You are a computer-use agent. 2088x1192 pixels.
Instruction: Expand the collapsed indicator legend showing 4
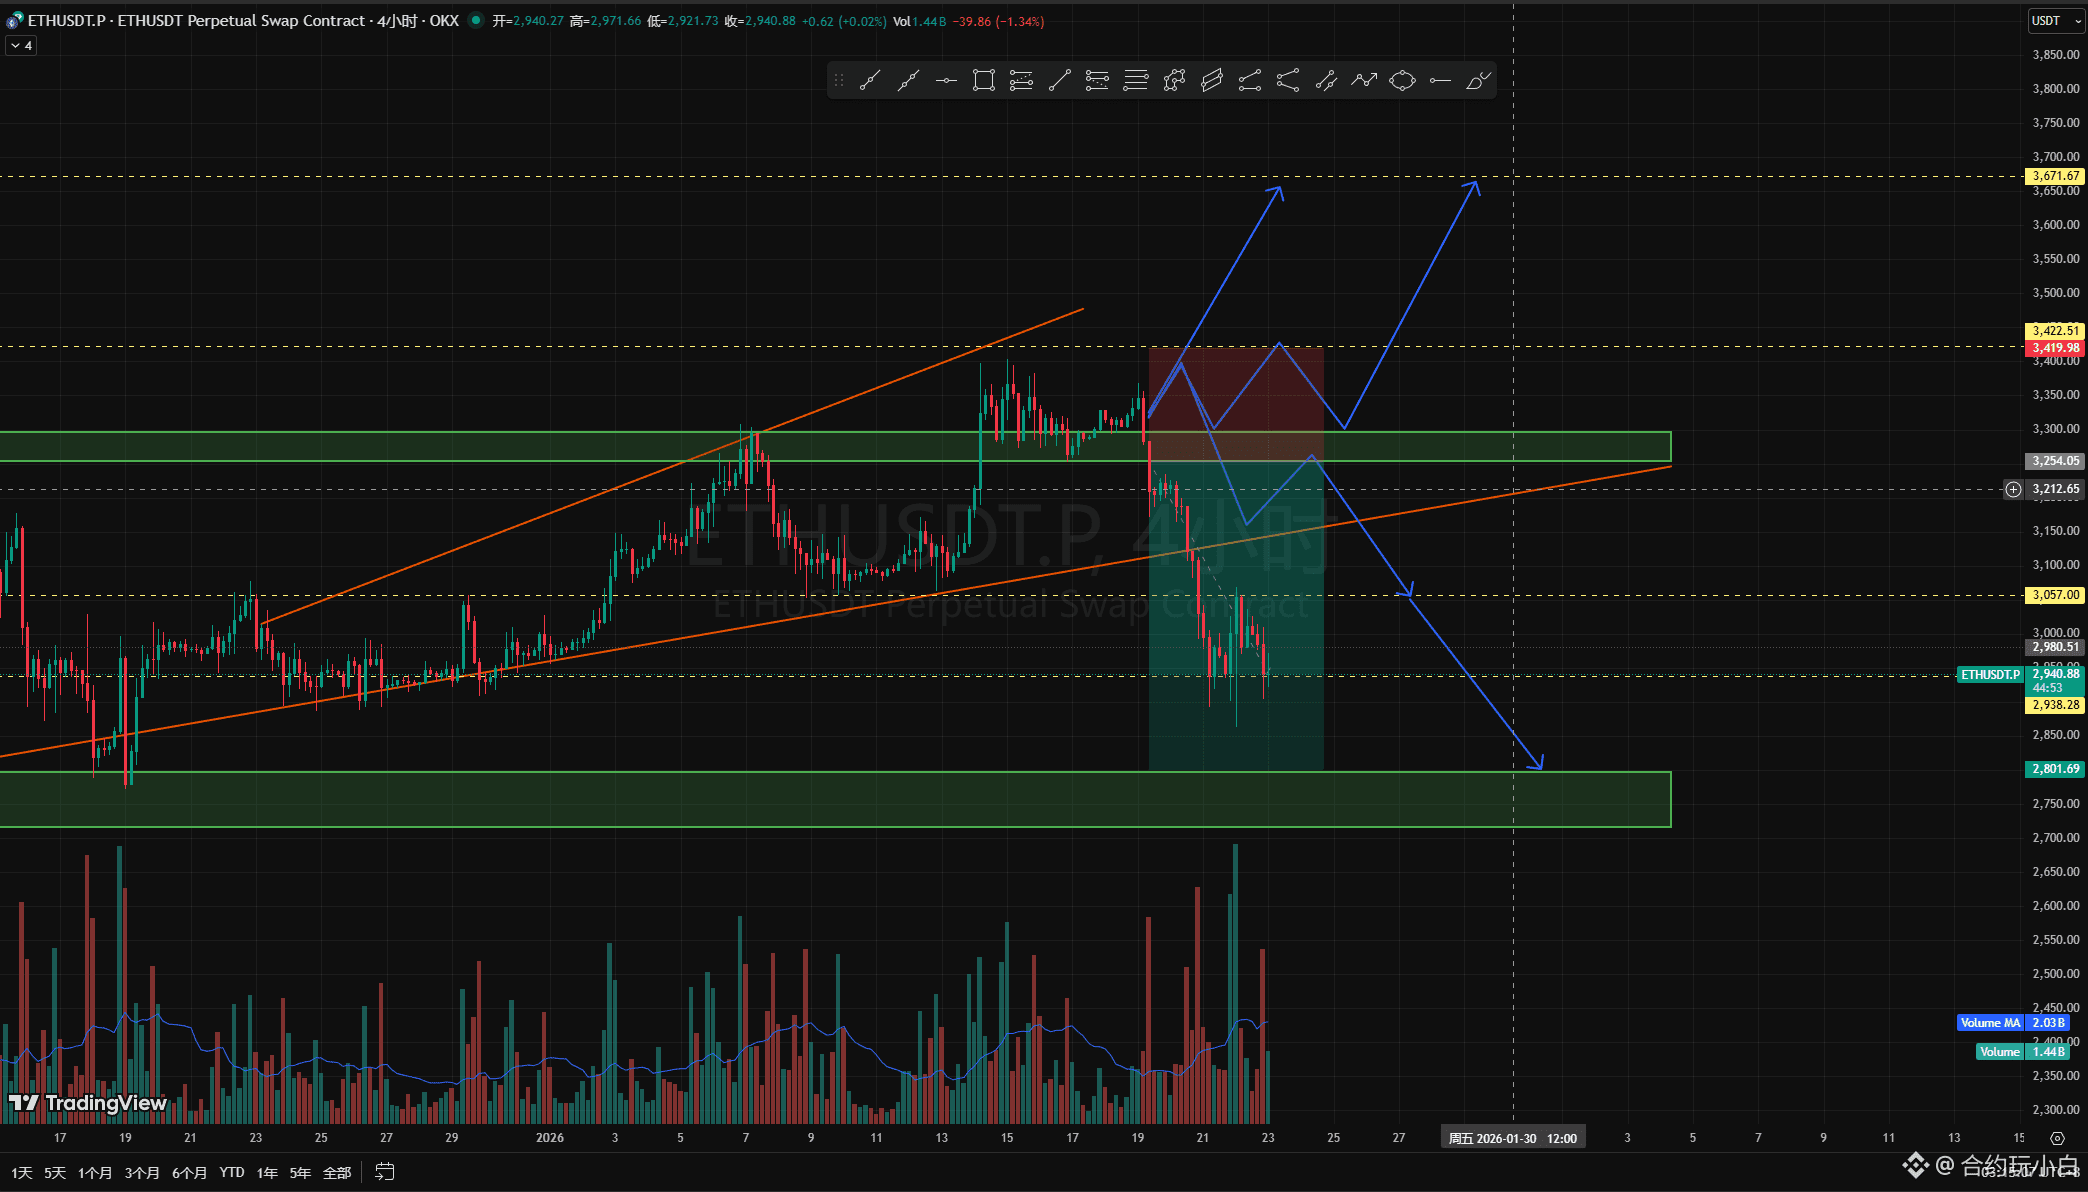21,45
